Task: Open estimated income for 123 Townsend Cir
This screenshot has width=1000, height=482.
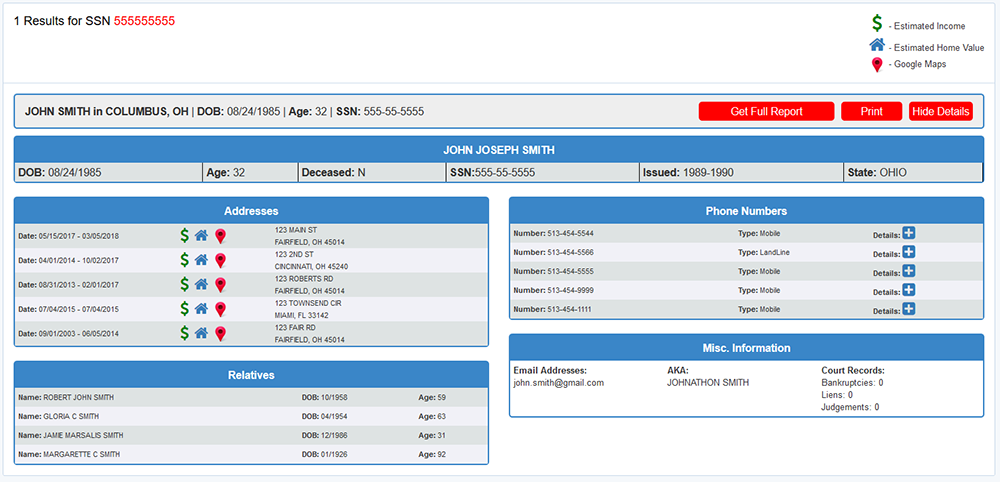Action: click(x=184, y=309)
